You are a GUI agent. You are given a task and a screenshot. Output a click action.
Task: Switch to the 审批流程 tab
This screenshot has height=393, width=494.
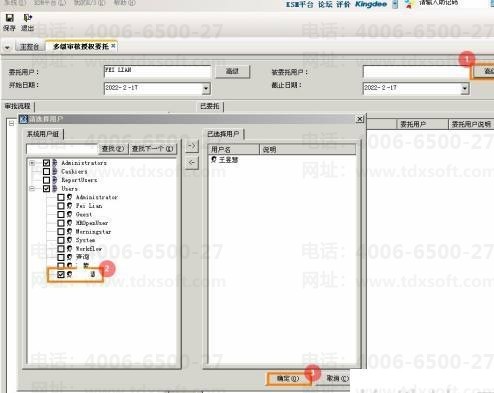pyautogui.click(x=18, y=106)
